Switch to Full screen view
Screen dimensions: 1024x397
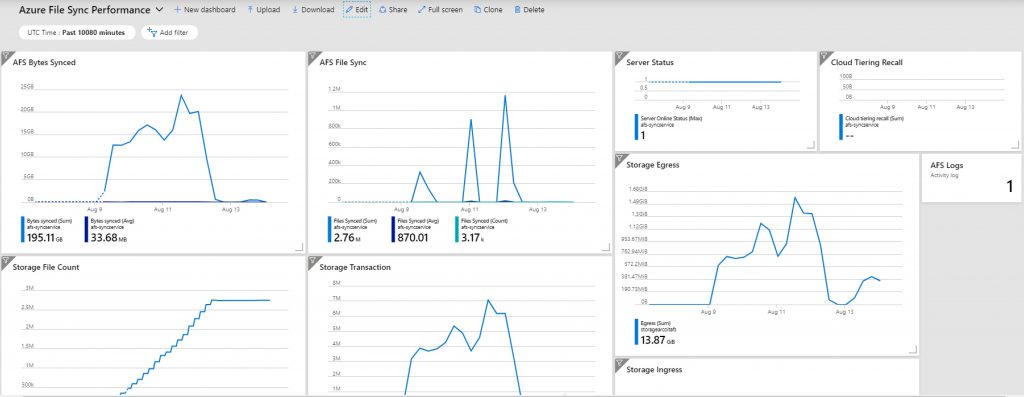(x=440, y=10)
